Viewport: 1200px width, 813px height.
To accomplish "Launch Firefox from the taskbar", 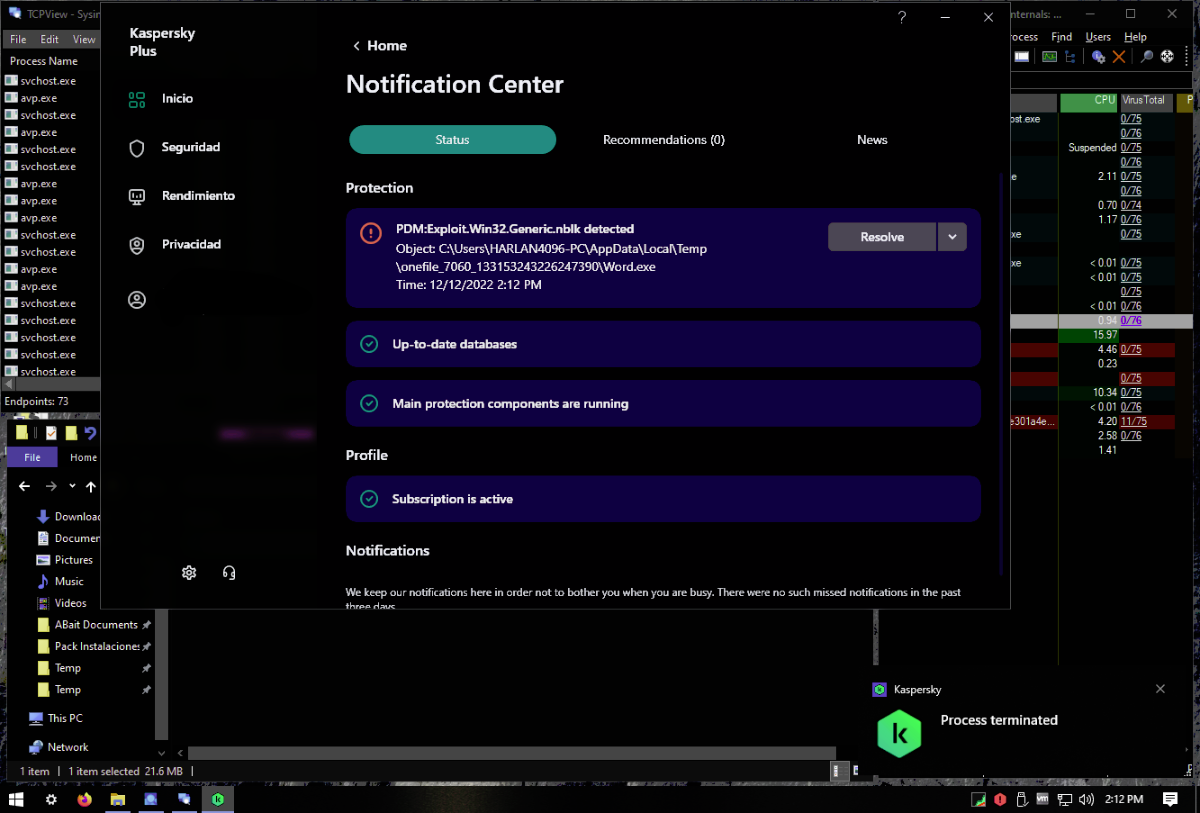I will pos(84,799).
